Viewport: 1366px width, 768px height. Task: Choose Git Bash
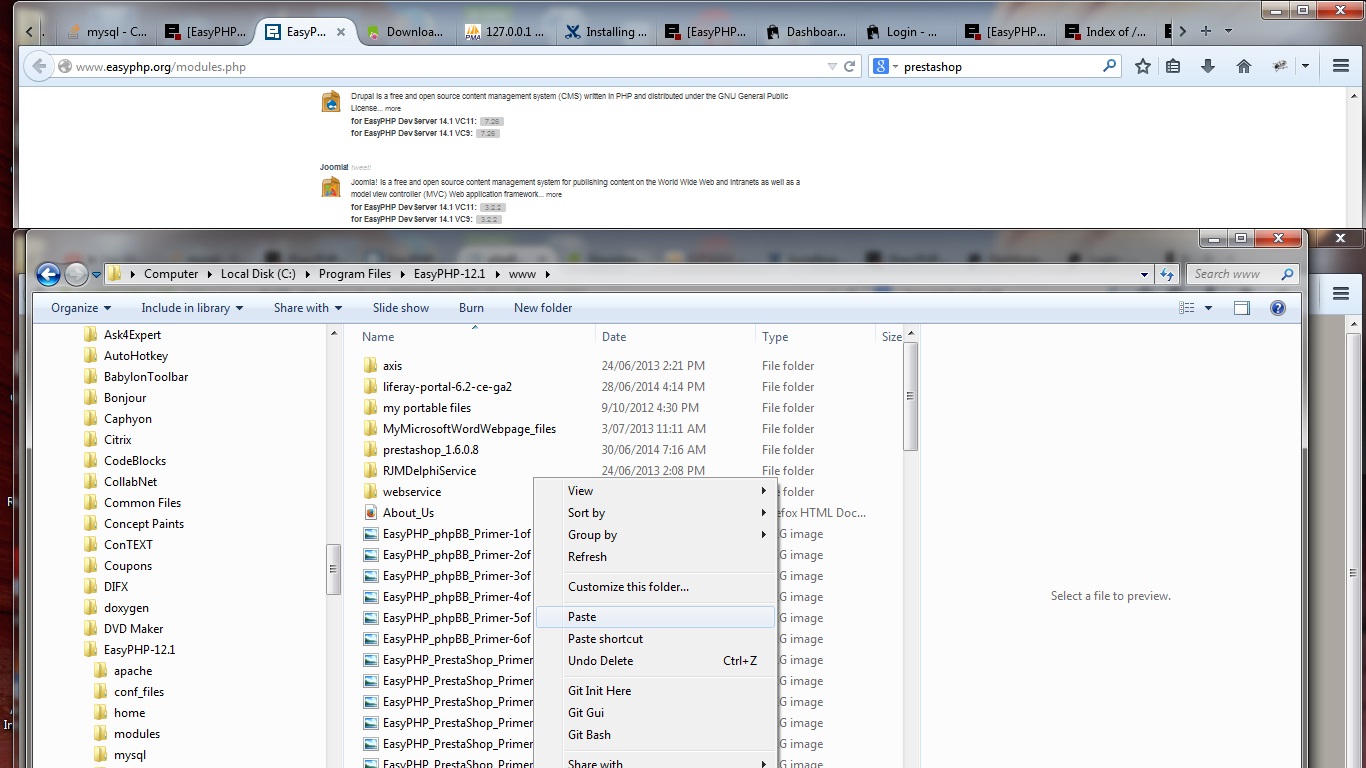[656, 735]
